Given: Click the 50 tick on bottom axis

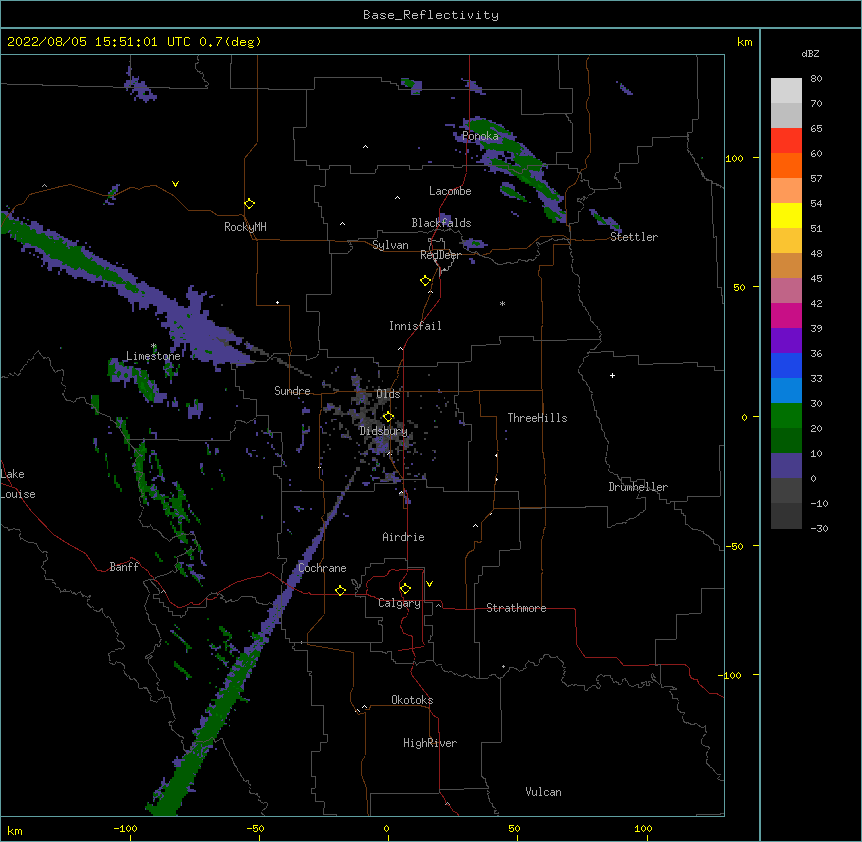Looking at the screenshot, I should pos(514,828).
